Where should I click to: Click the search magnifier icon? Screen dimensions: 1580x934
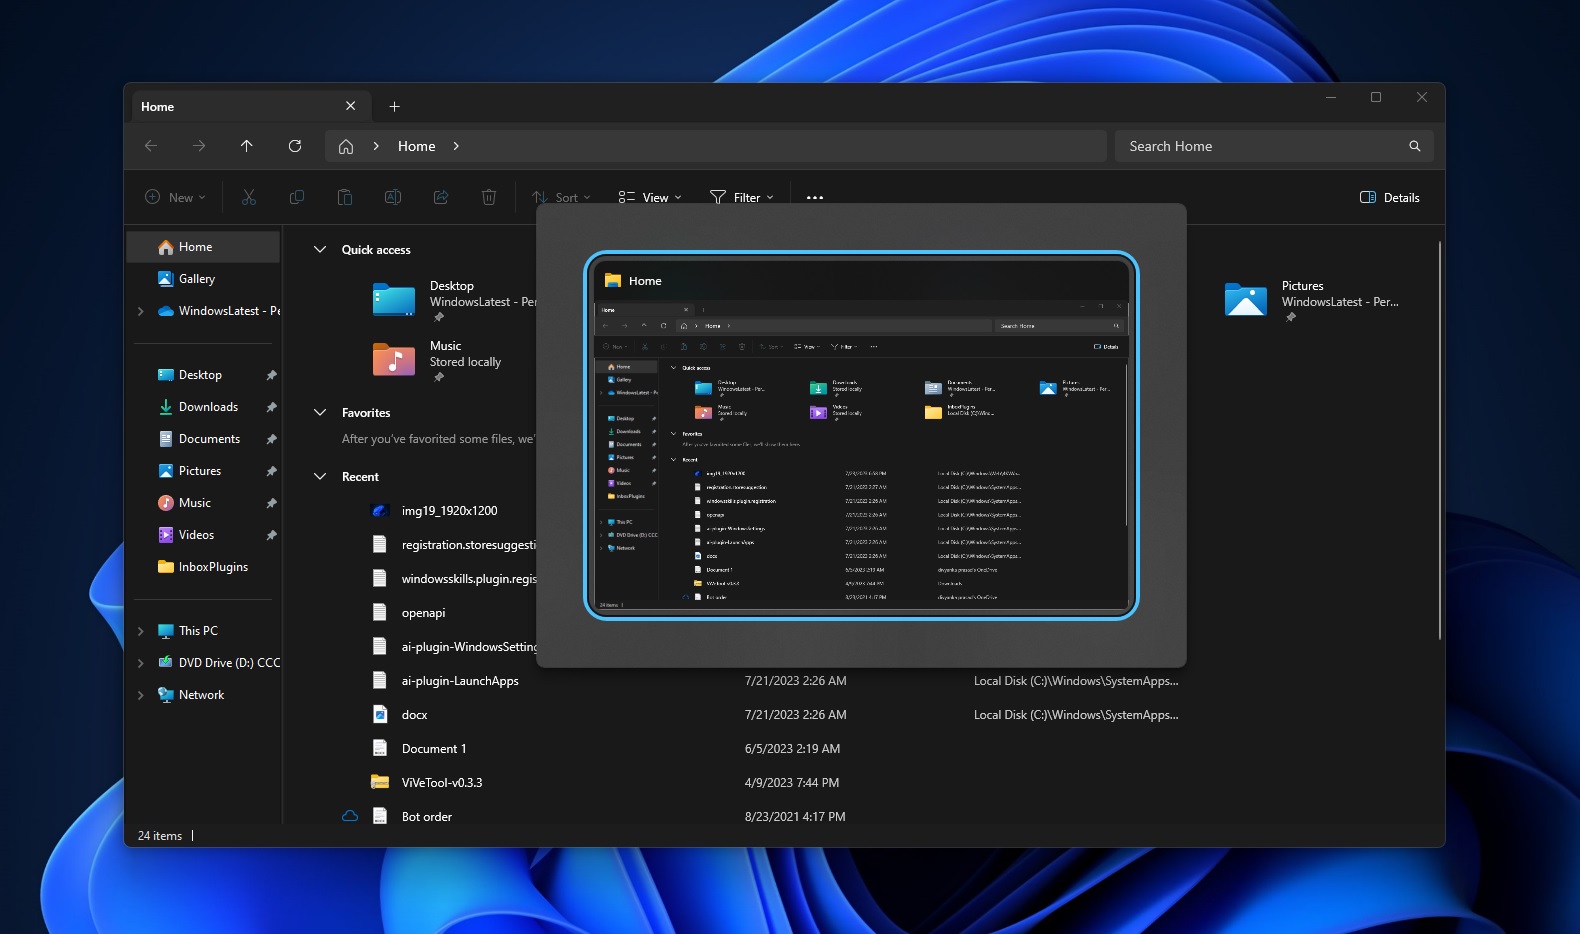1415,146
